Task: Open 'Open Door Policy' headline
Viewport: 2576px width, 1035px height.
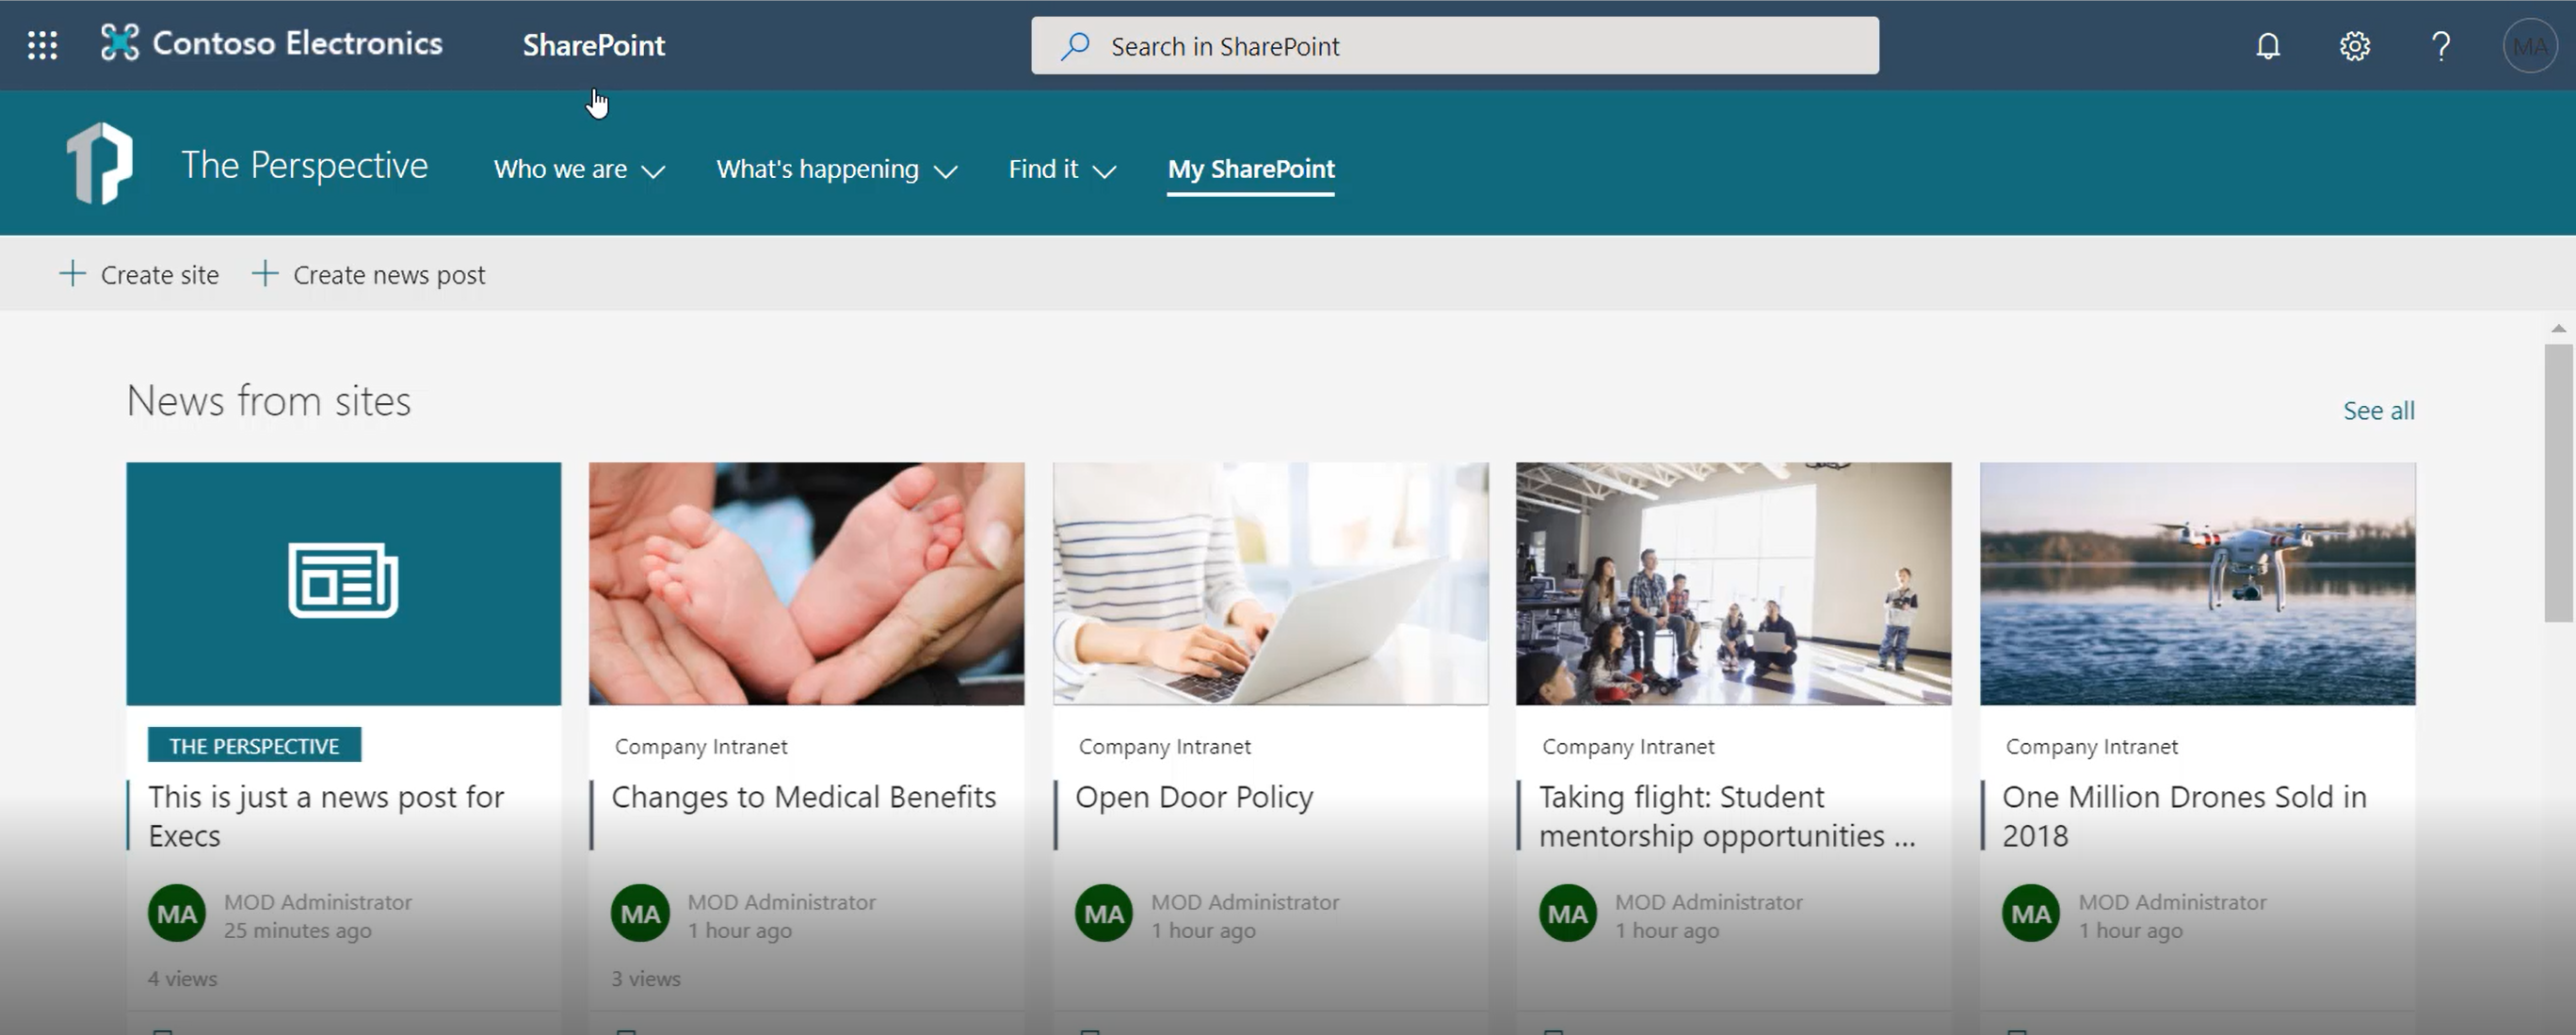Action: coord(1194,797)
